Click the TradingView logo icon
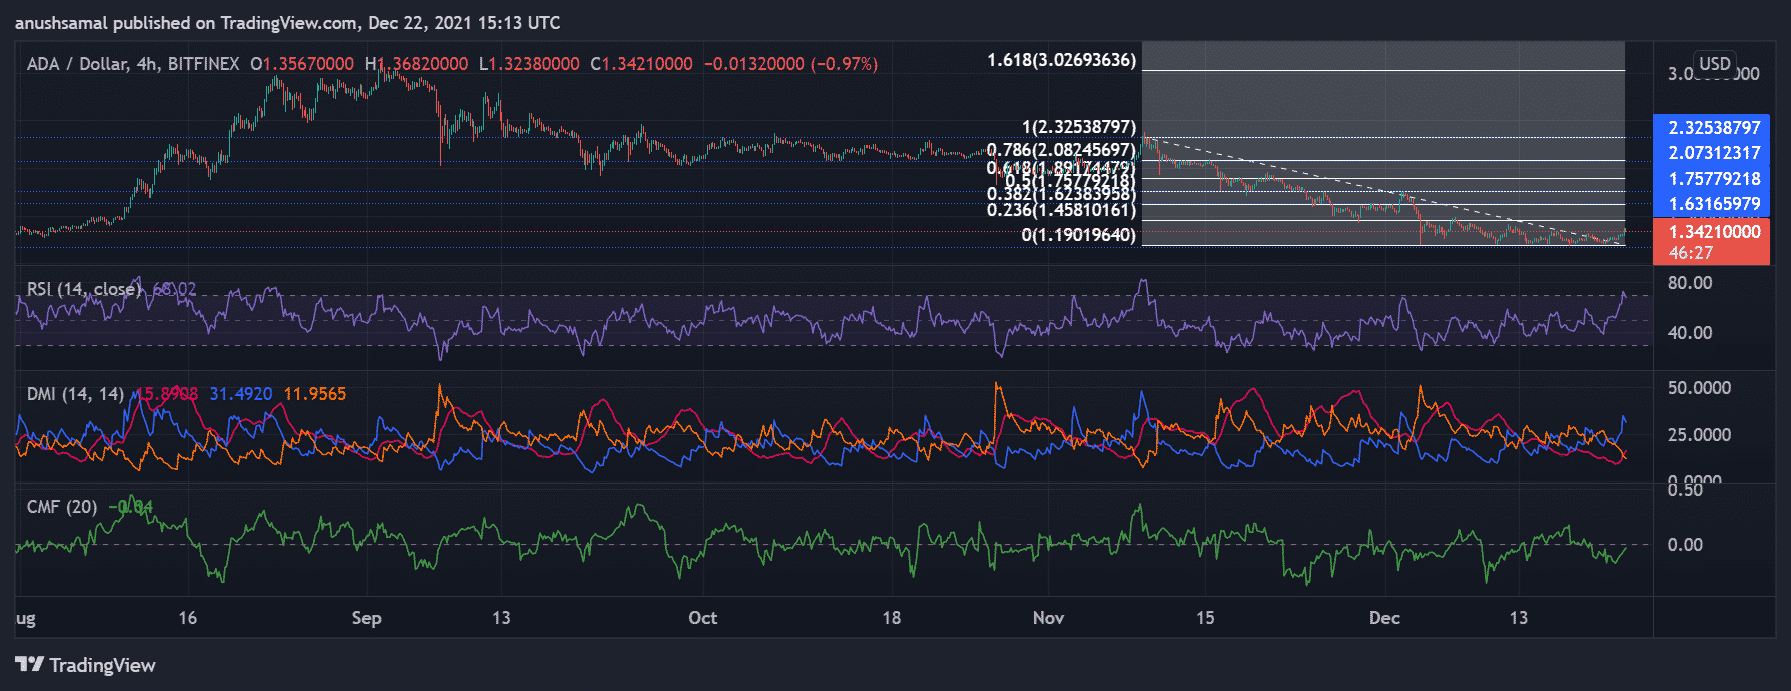Image resolution: width=1791 pixels, height=691 pixels. pyautogui.click(x=29, y=665)
